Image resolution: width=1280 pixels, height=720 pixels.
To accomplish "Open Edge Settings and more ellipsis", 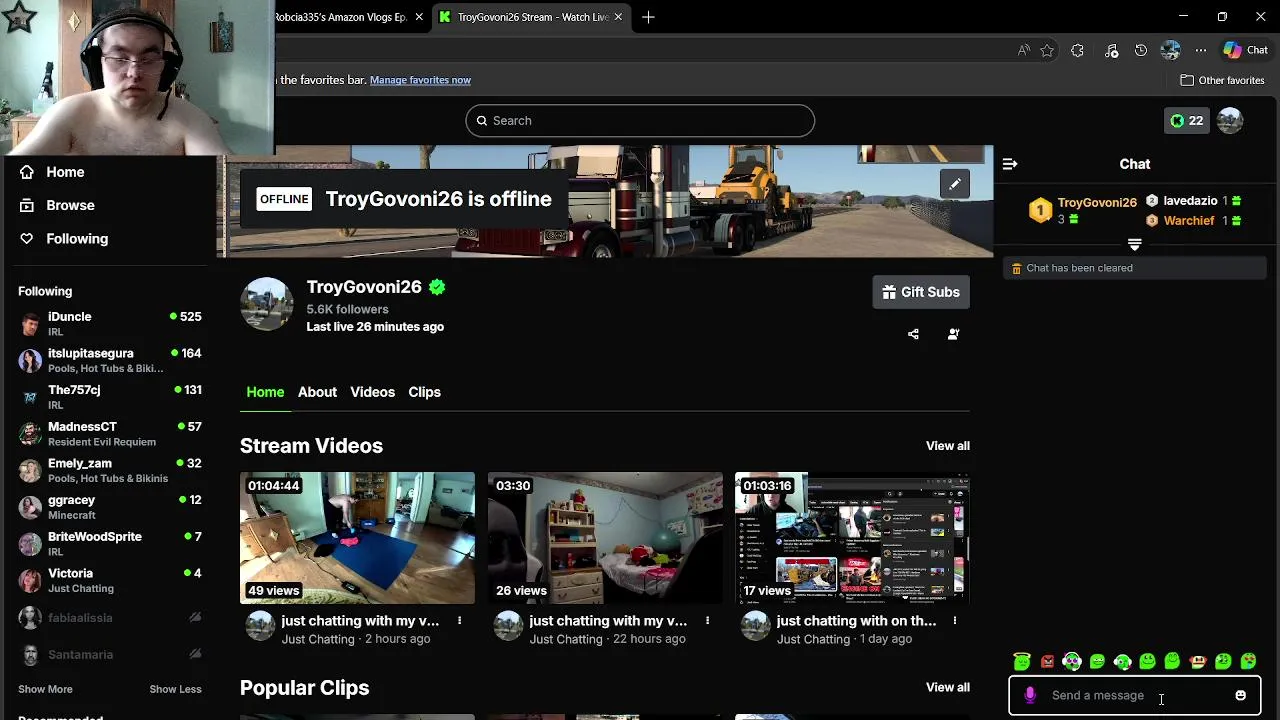I will [1201, 50].
